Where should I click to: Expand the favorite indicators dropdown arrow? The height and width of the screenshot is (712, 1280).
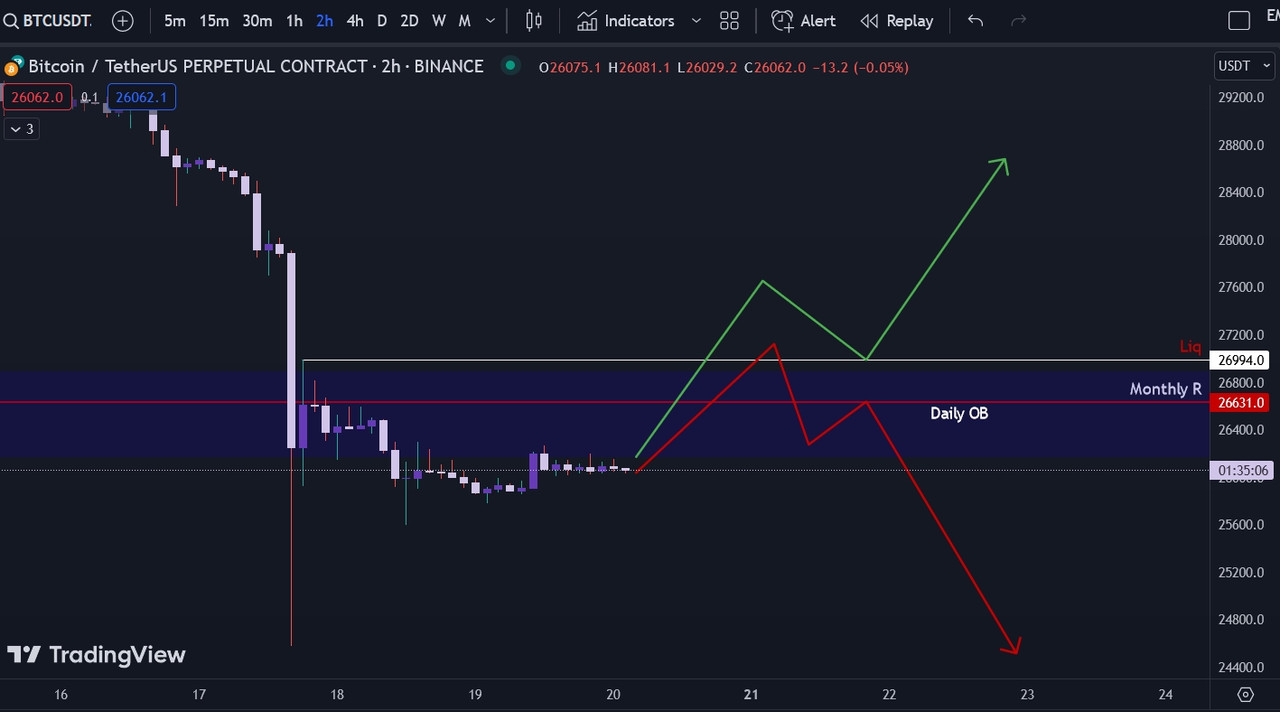pos(697,20)
